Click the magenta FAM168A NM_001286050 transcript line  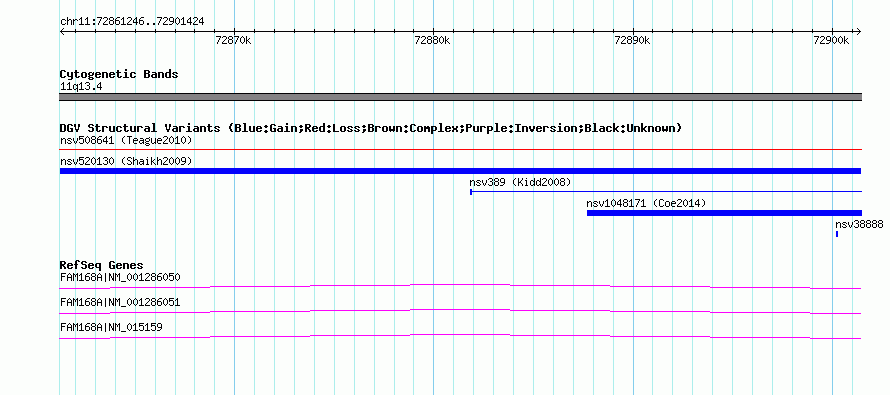[x=460, y=287]
